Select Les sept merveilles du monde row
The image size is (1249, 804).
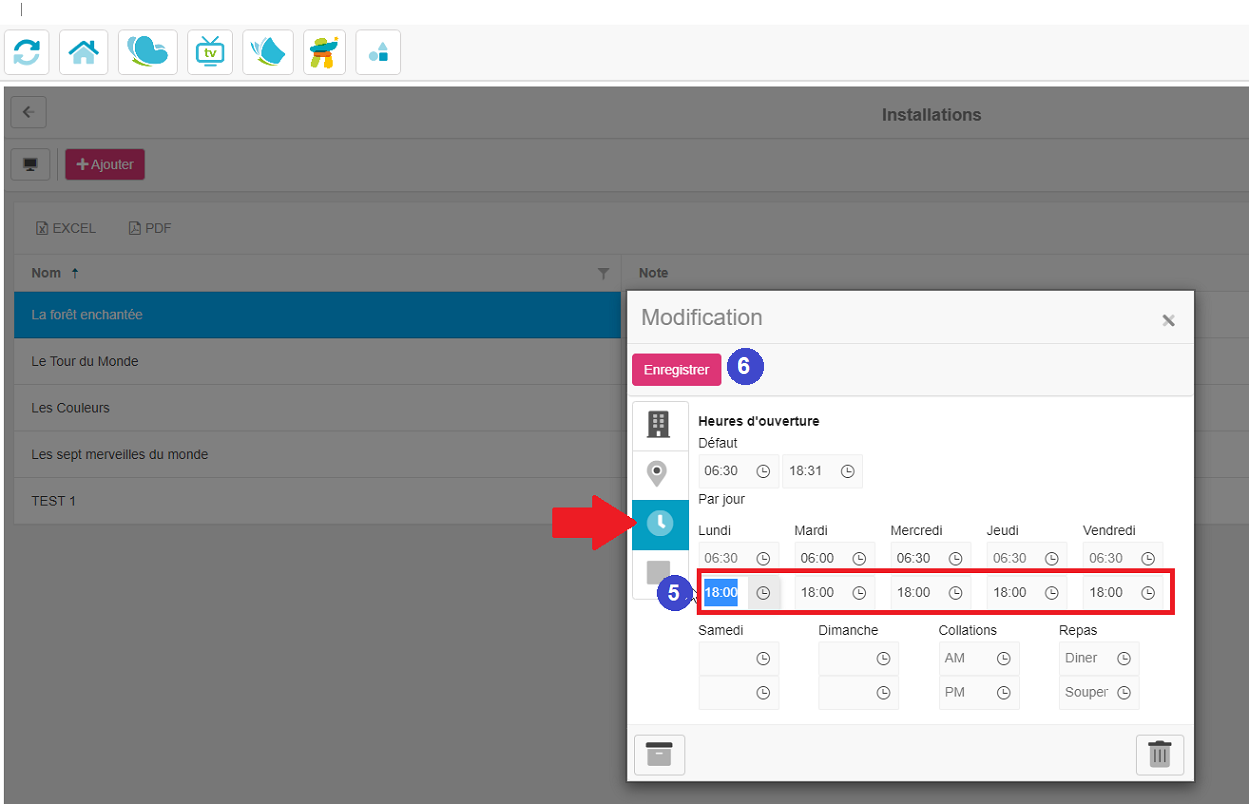[x=318, y=454]
